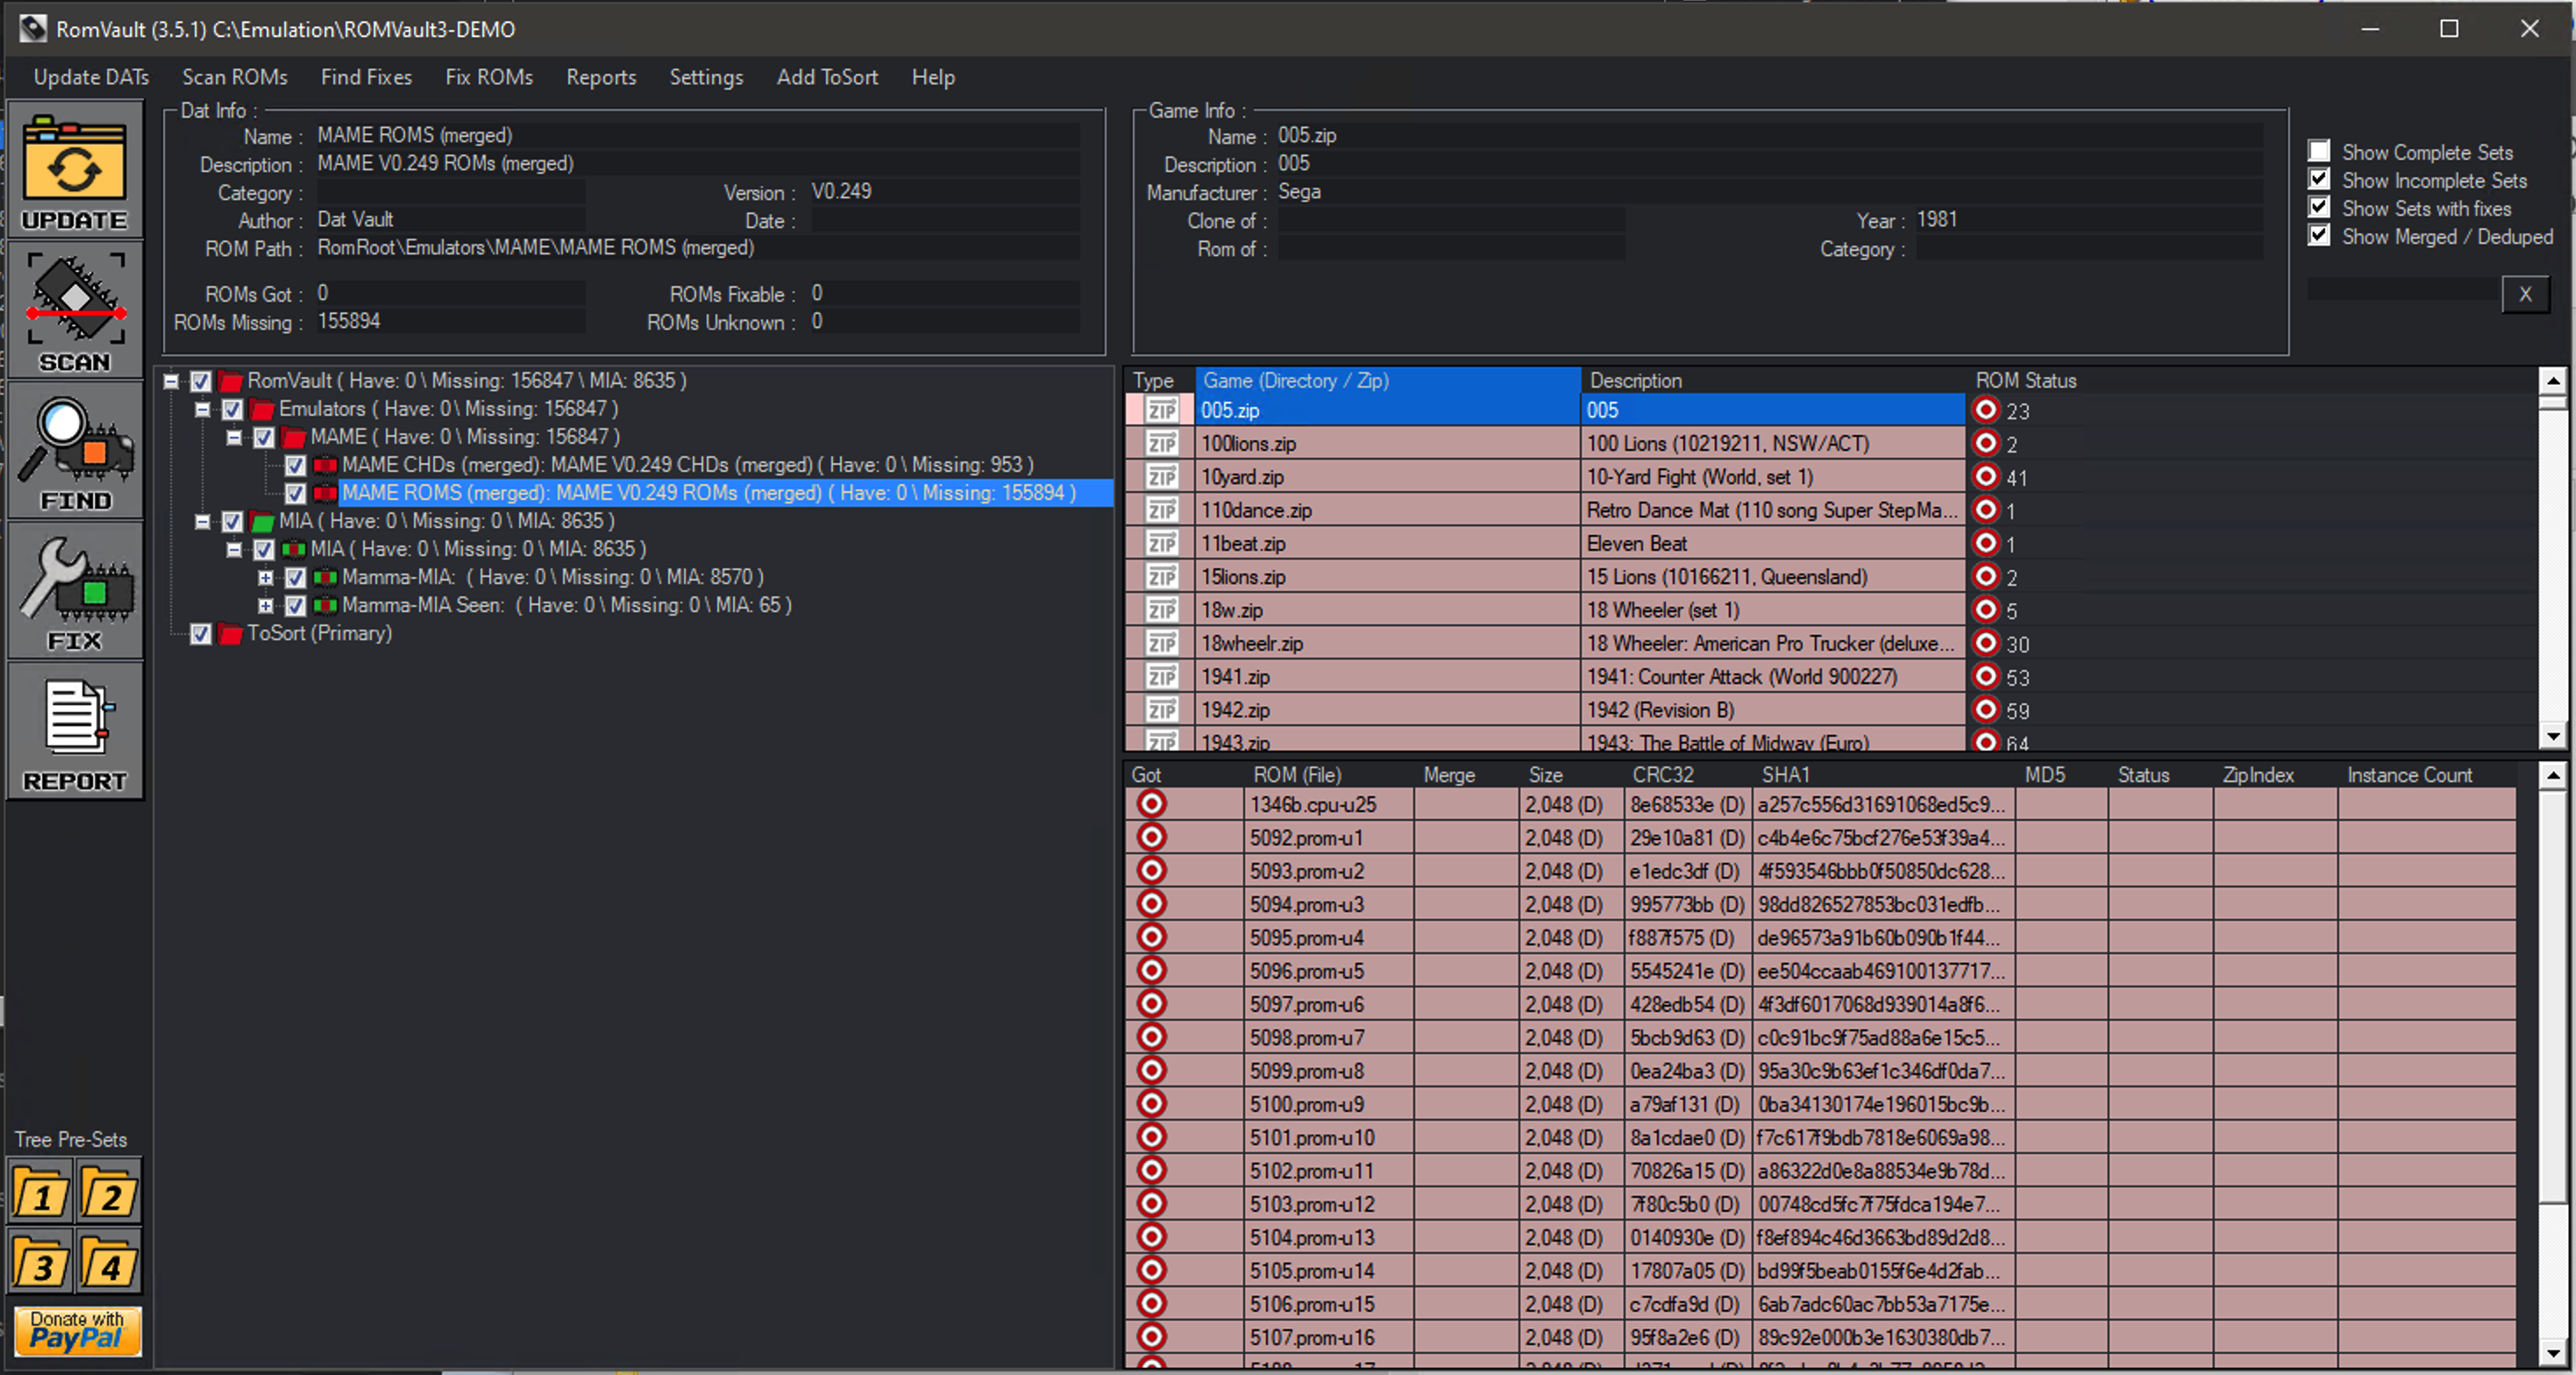Click the ZIP type icon for 100lions.zip

point(1162,443)
